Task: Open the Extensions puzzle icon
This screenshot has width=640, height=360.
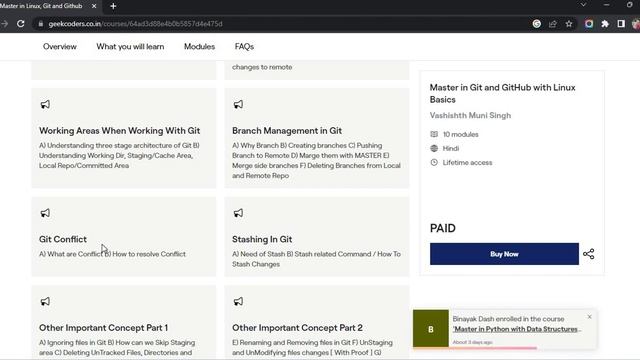Action: (x=605, y=24)
